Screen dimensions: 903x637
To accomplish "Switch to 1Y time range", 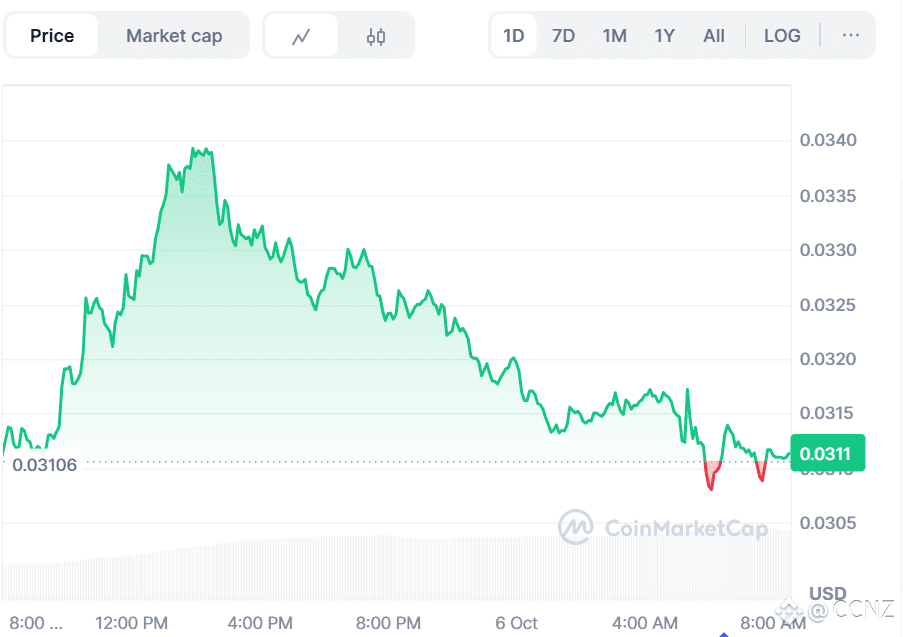I will pyautogui.click(x=664, y=36).
